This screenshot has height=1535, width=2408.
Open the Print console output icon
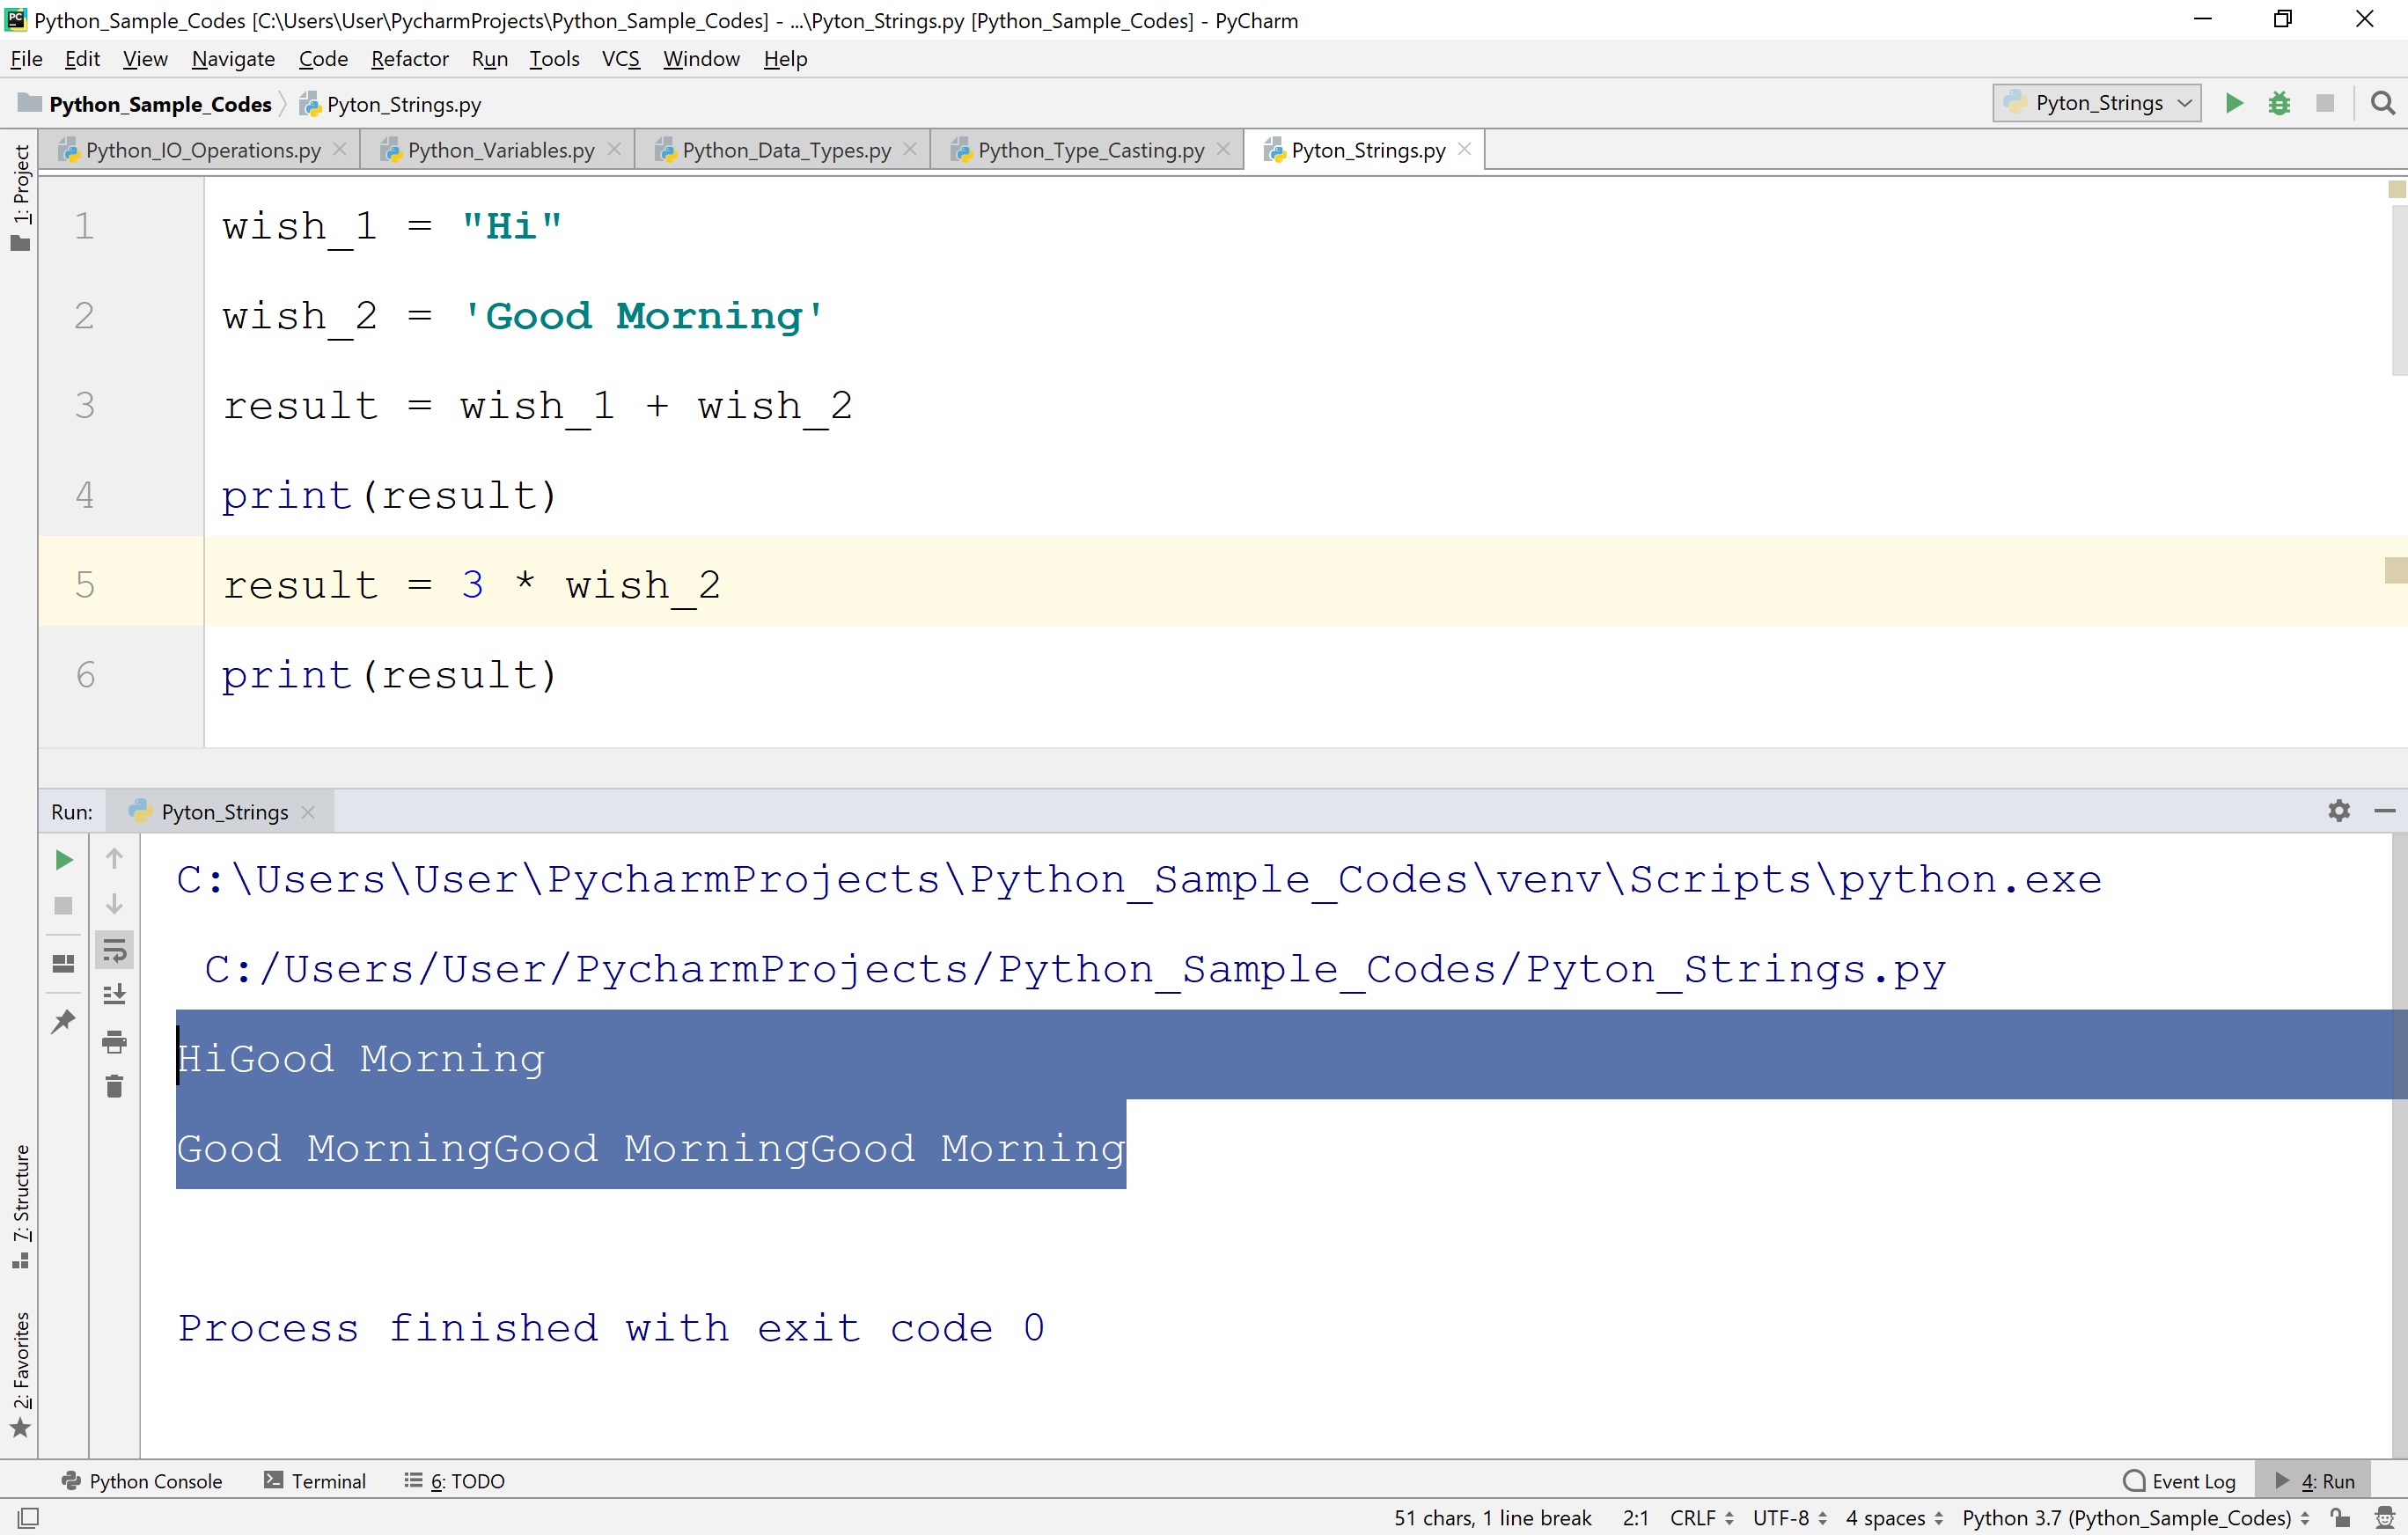coord(114,1040)
